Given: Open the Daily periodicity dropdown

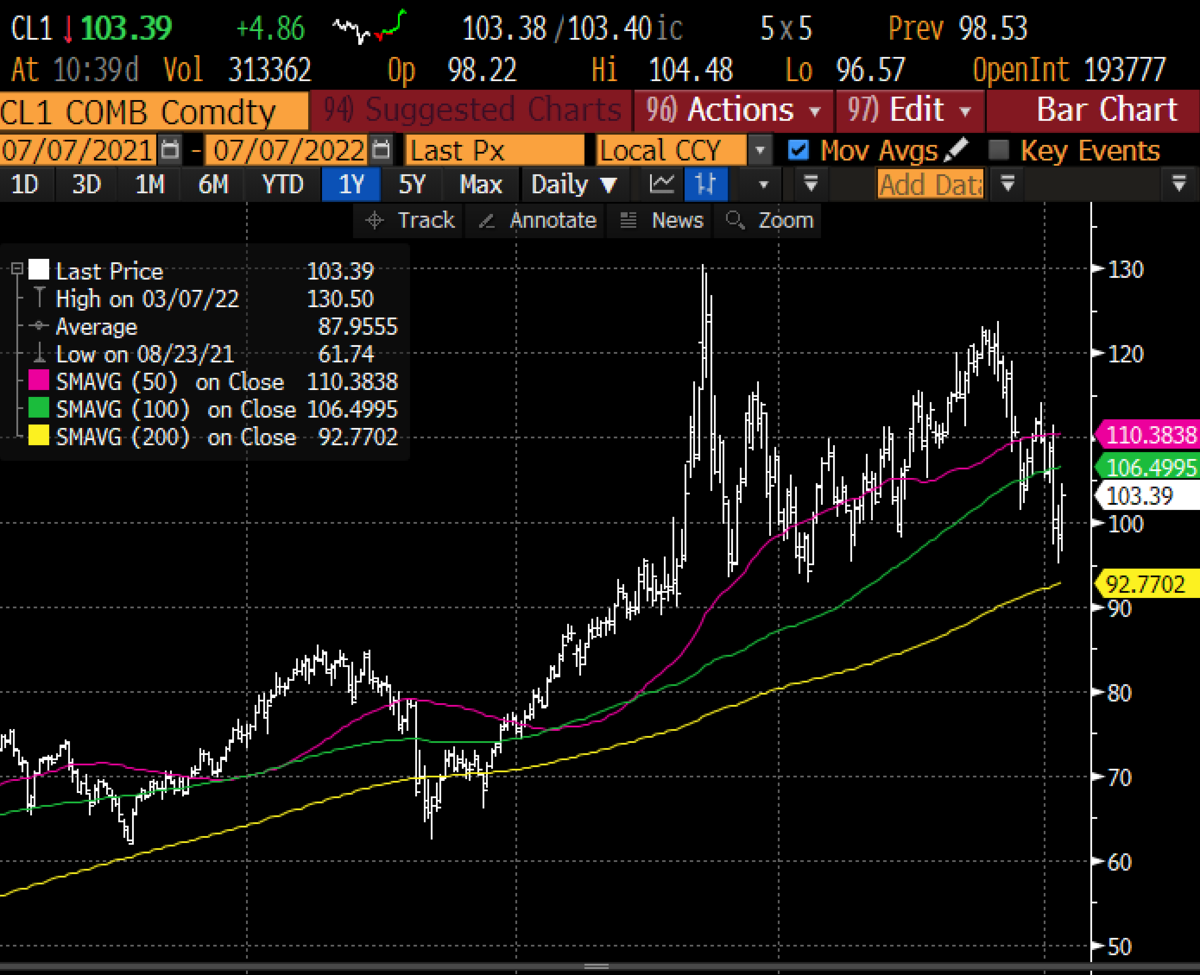Looking at the screenshot, I should 574,184.
